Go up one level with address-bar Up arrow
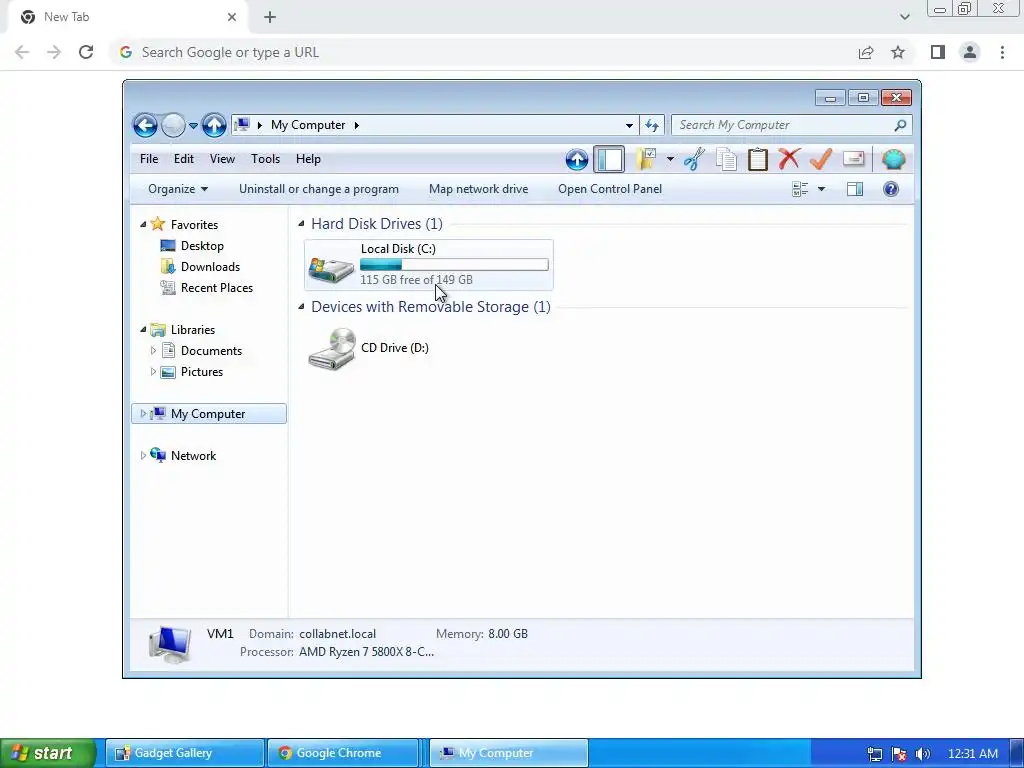The image size is (1024, 768). pyautogui.click(x=214, y=125)
